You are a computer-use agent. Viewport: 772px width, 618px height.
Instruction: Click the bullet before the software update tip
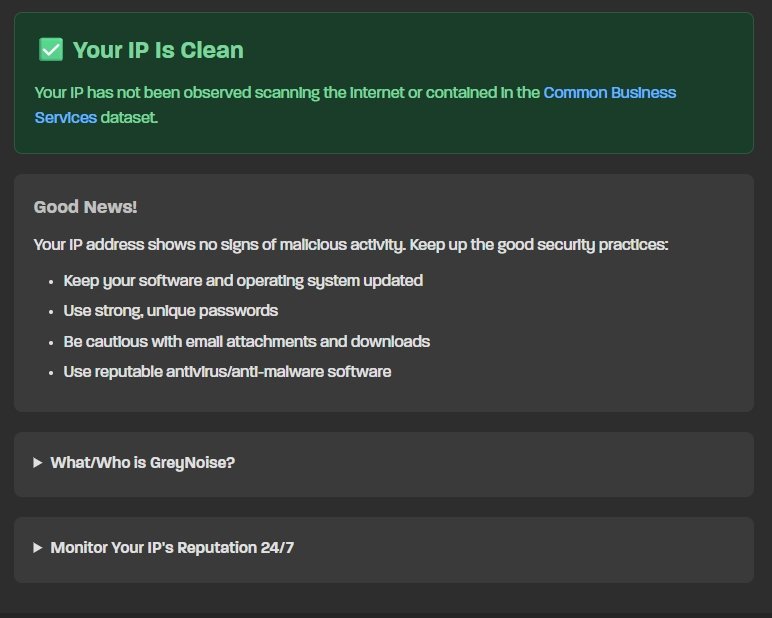pos(51,281)
